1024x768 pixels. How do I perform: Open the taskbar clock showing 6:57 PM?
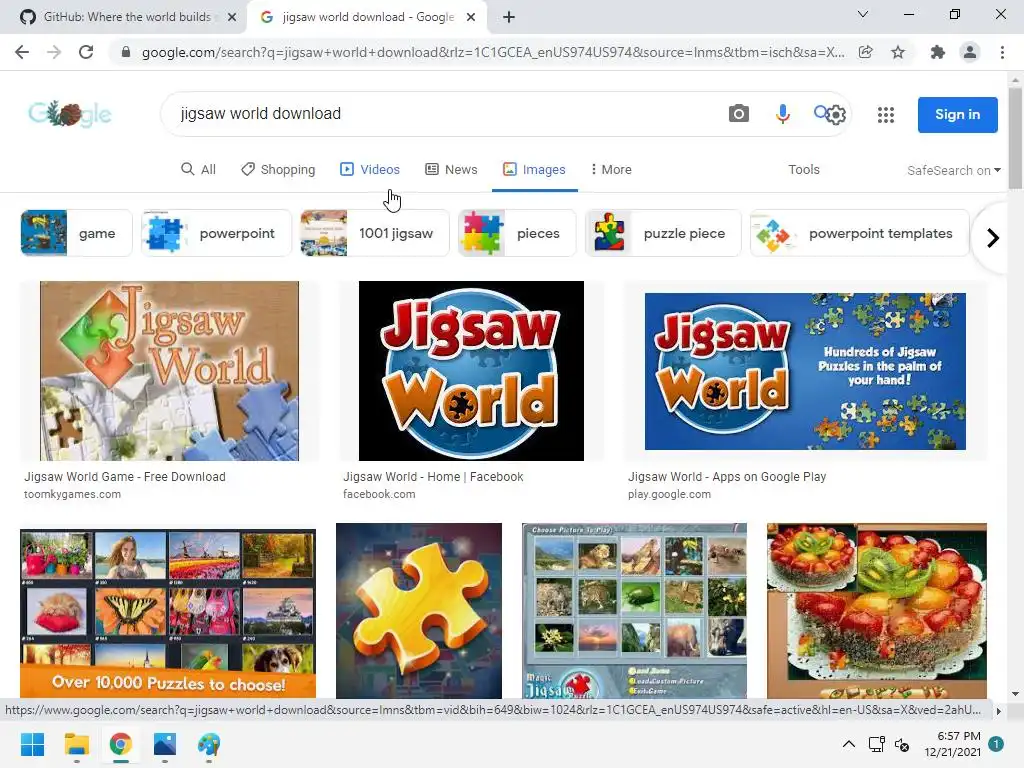coord(952,744)
